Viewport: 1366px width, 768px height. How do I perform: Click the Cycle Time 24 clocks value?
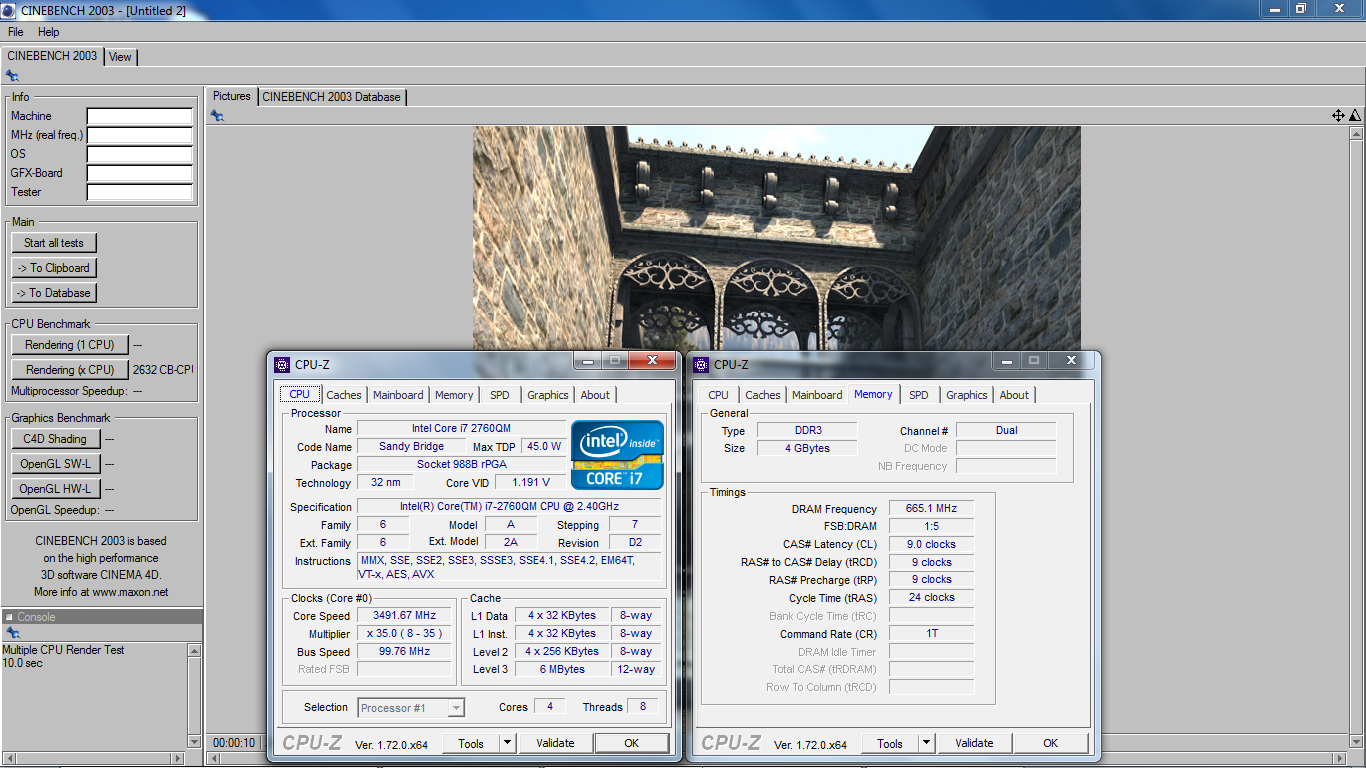coord(931,598)
